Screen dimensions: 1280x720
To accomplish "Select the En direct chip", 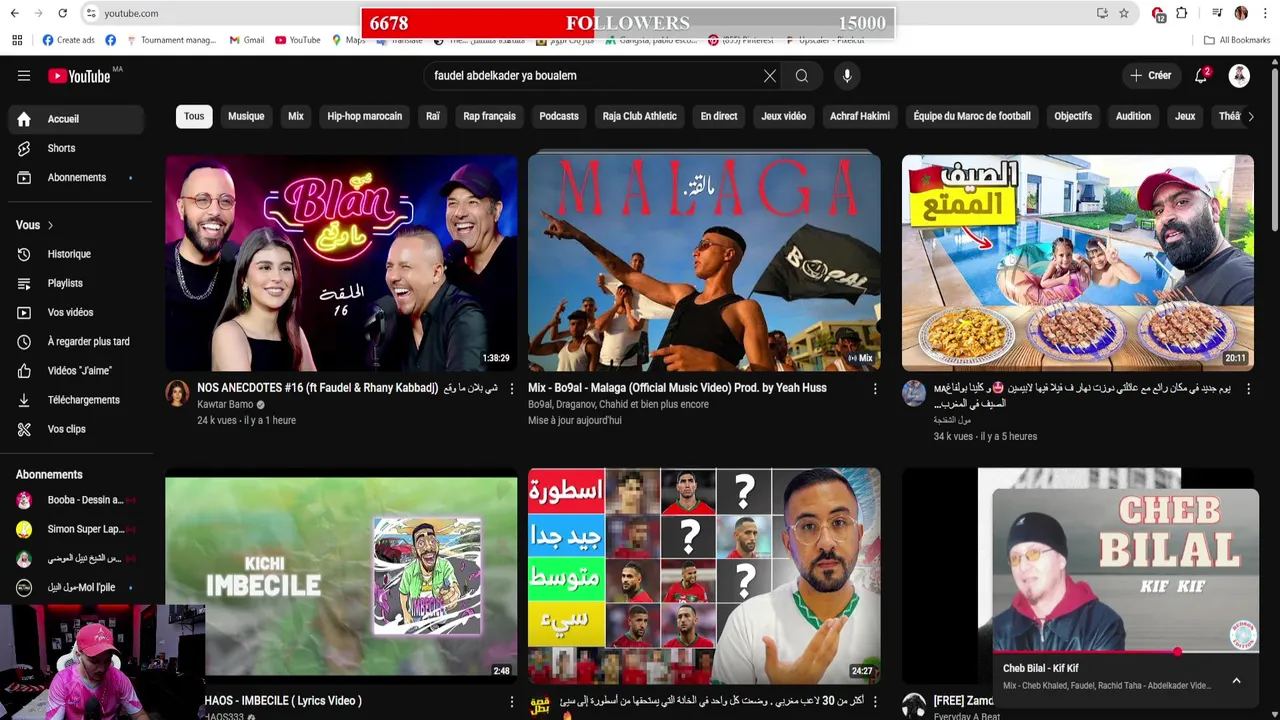I will pyautogui.click(x=719, y=116).
